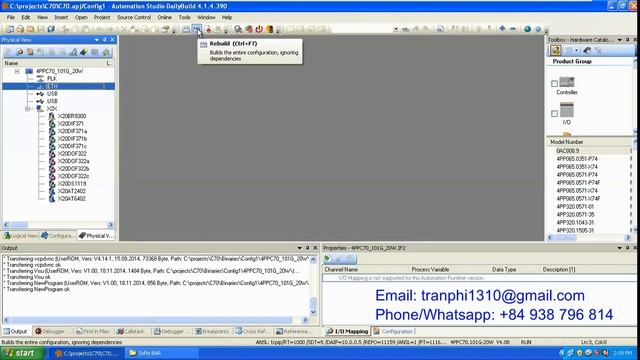Select the X20AT2402 module

[71, 191]
